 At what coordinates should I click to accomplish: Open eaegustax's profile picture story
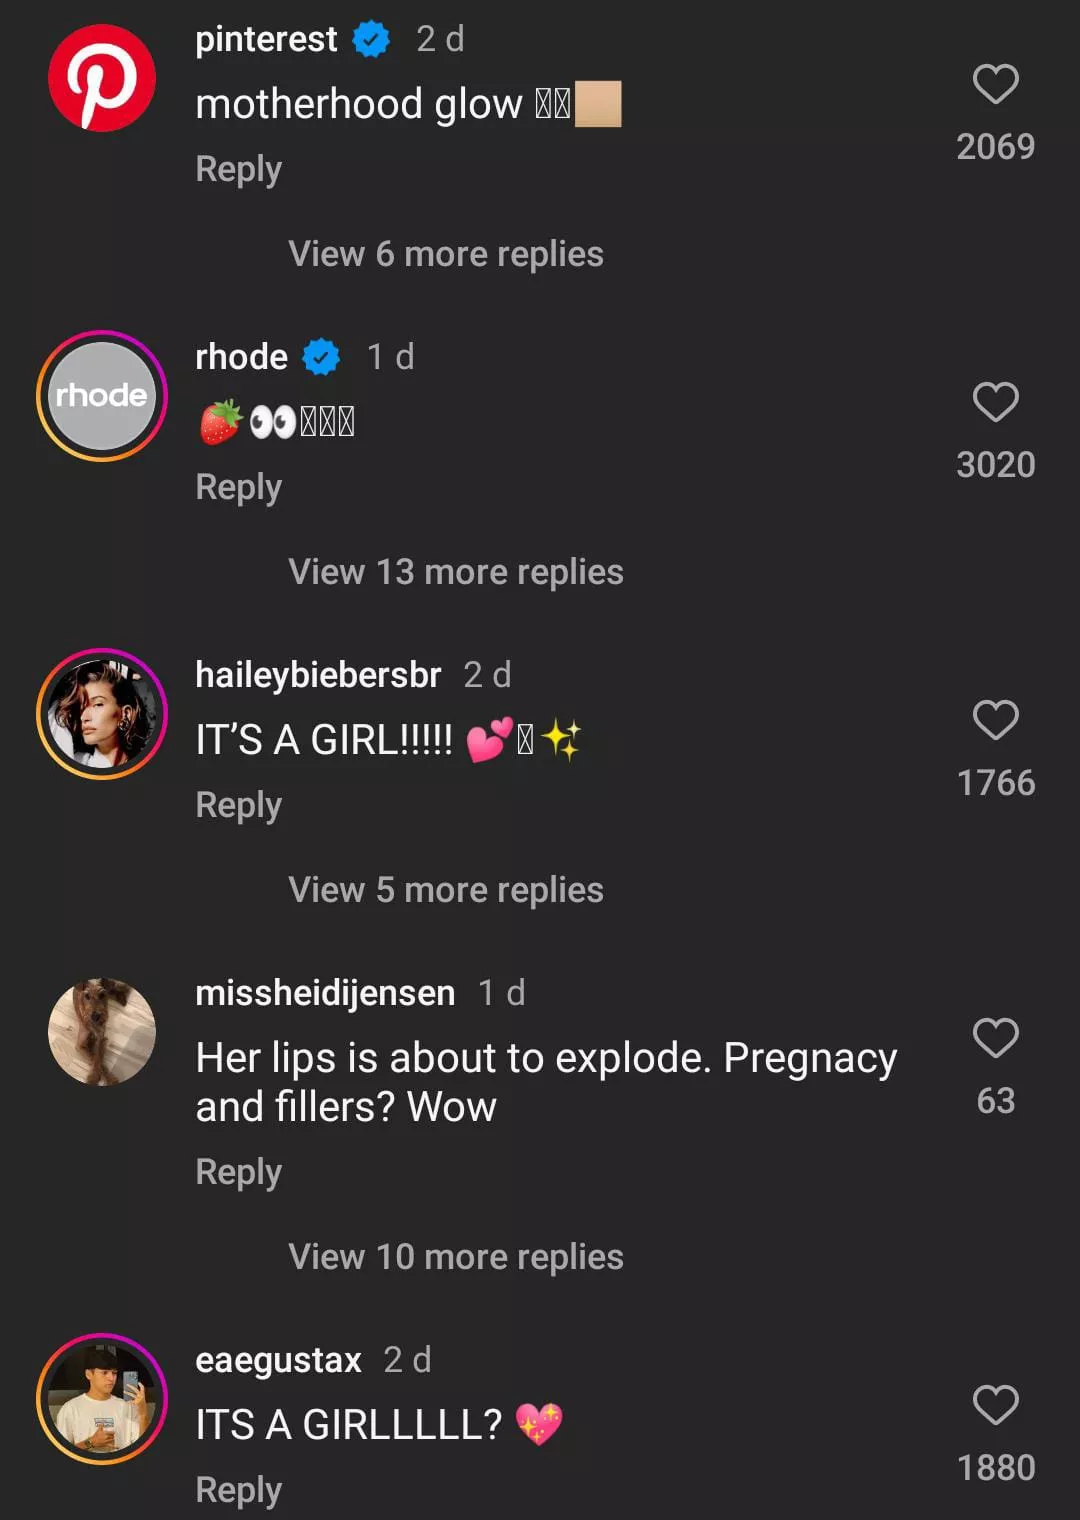click(x=102, y=1399)
